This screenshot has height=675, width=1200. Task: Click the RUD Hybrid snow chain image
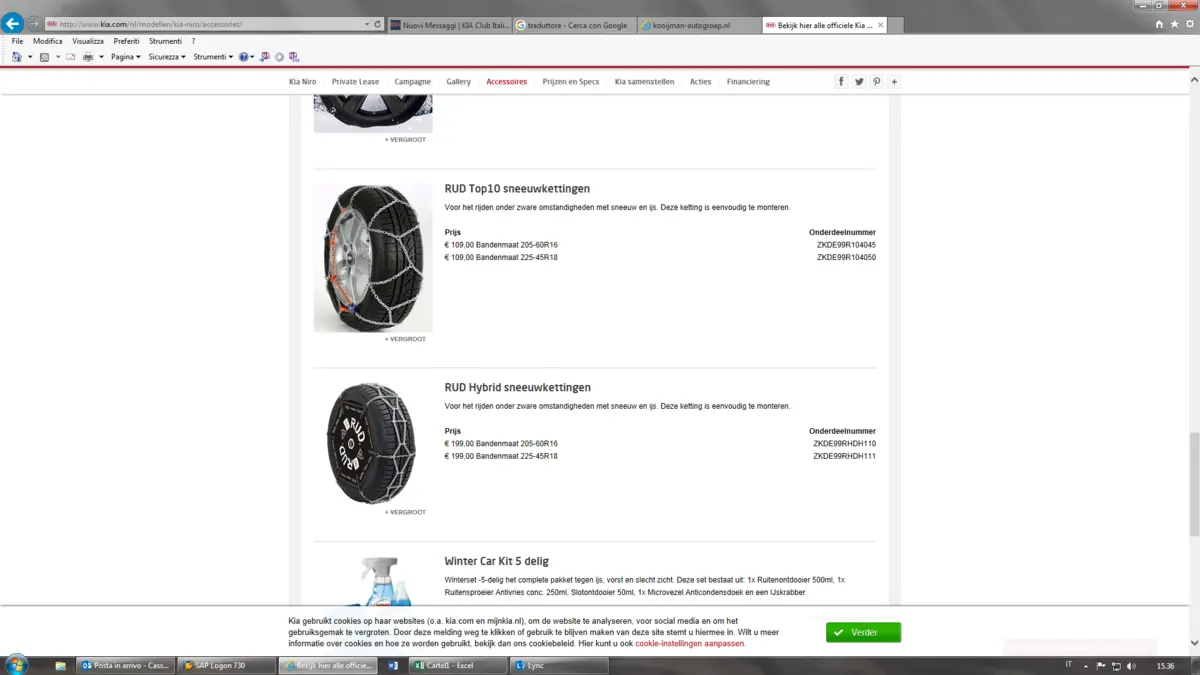pyautogui.click(x=373, y=443)
